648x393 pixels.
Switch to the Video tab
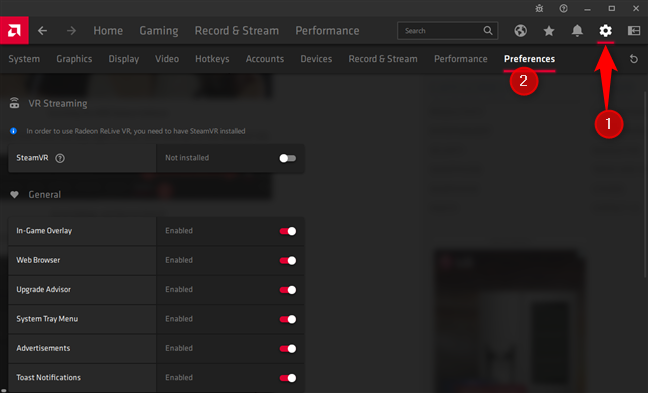point(167,59)
